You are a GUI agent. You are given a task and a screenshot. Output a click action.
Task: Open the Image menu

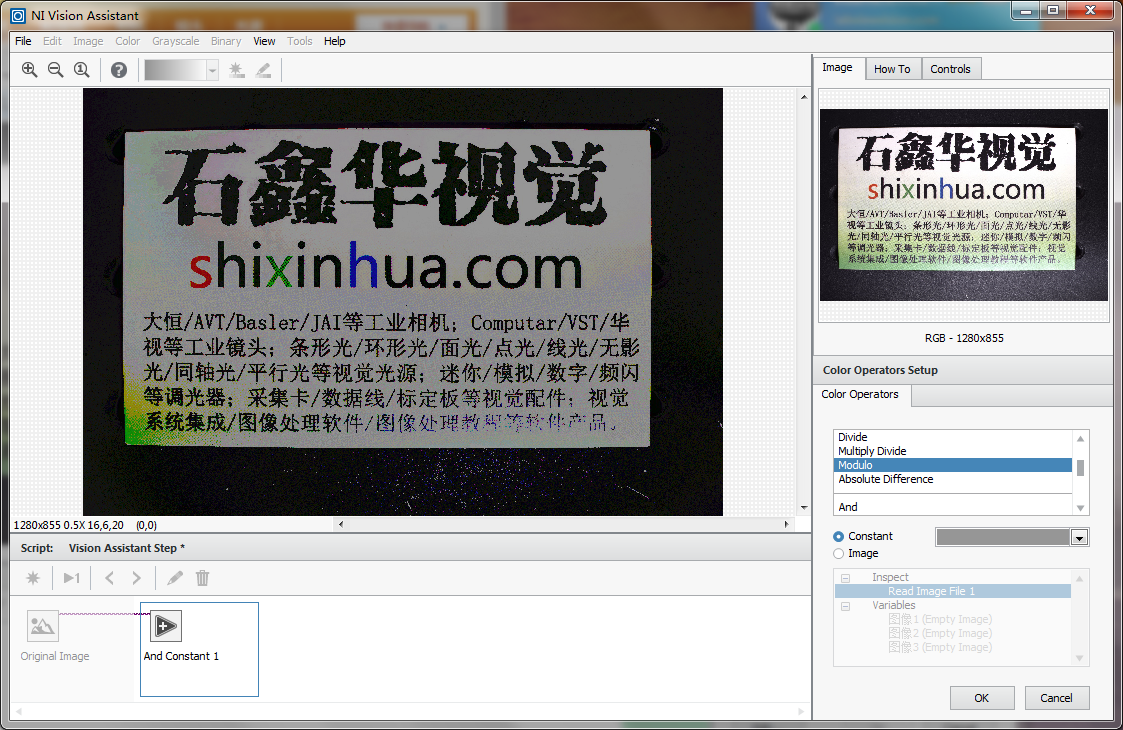[88, 41]
